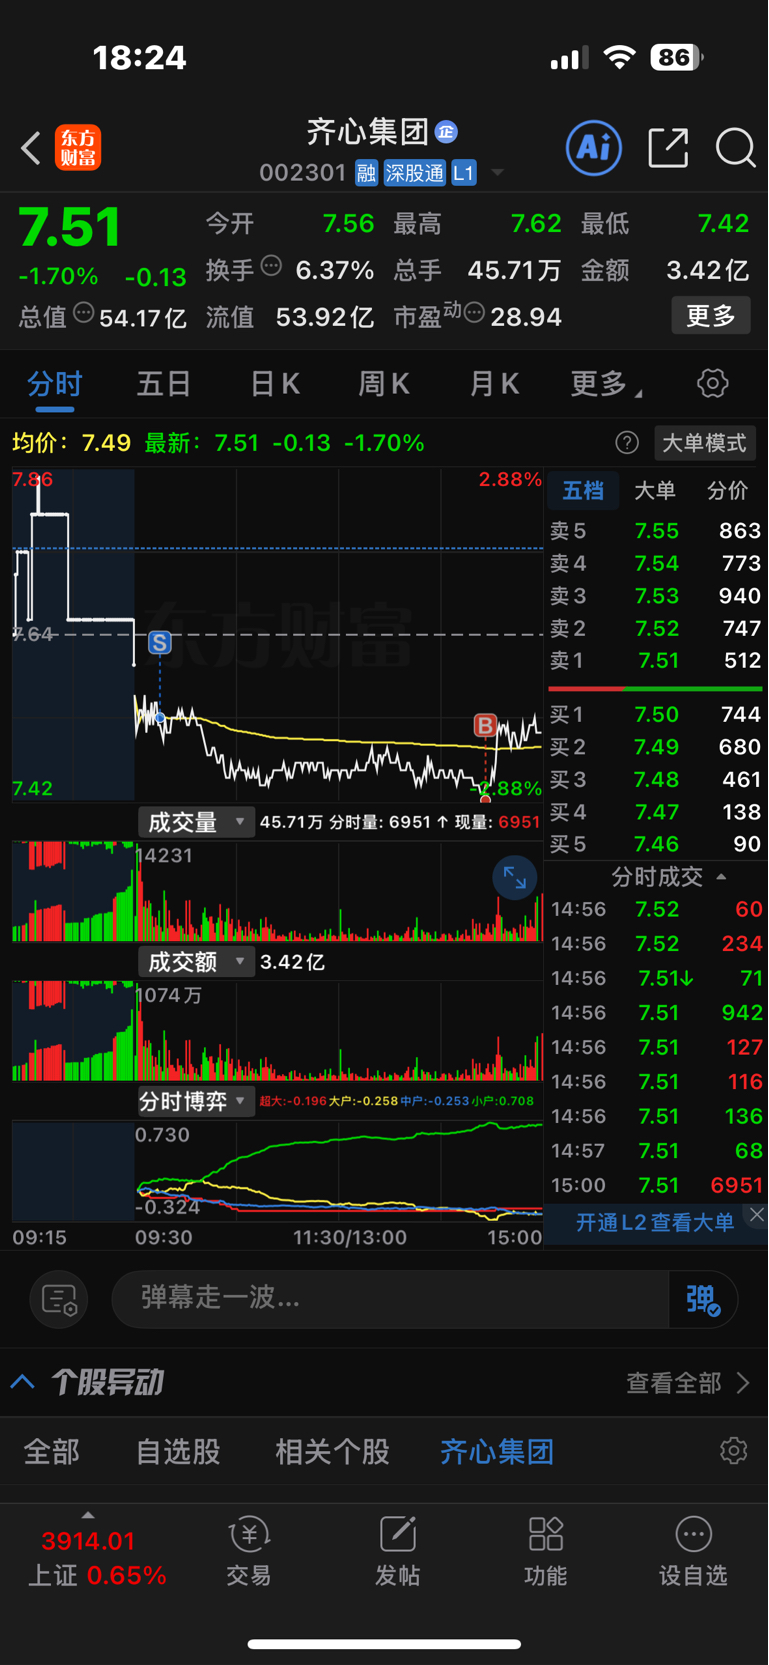The width and height of the screenshot is (769, 1665).
Task: Select the 相关个股 filter tab
Action: [333, 1452]
